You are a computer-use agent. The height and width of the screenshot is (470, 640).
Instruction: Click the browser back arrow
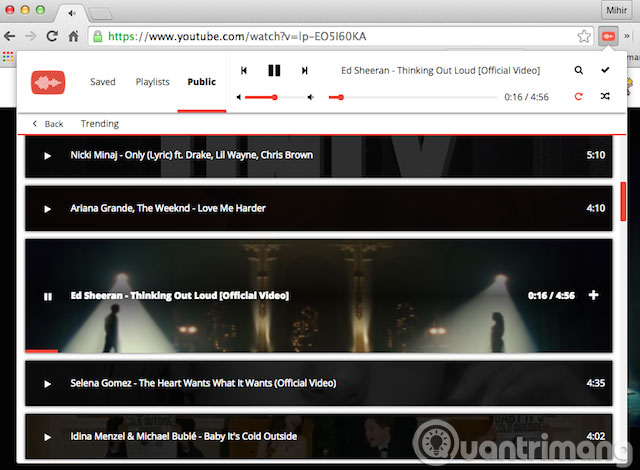click(10, 36)
